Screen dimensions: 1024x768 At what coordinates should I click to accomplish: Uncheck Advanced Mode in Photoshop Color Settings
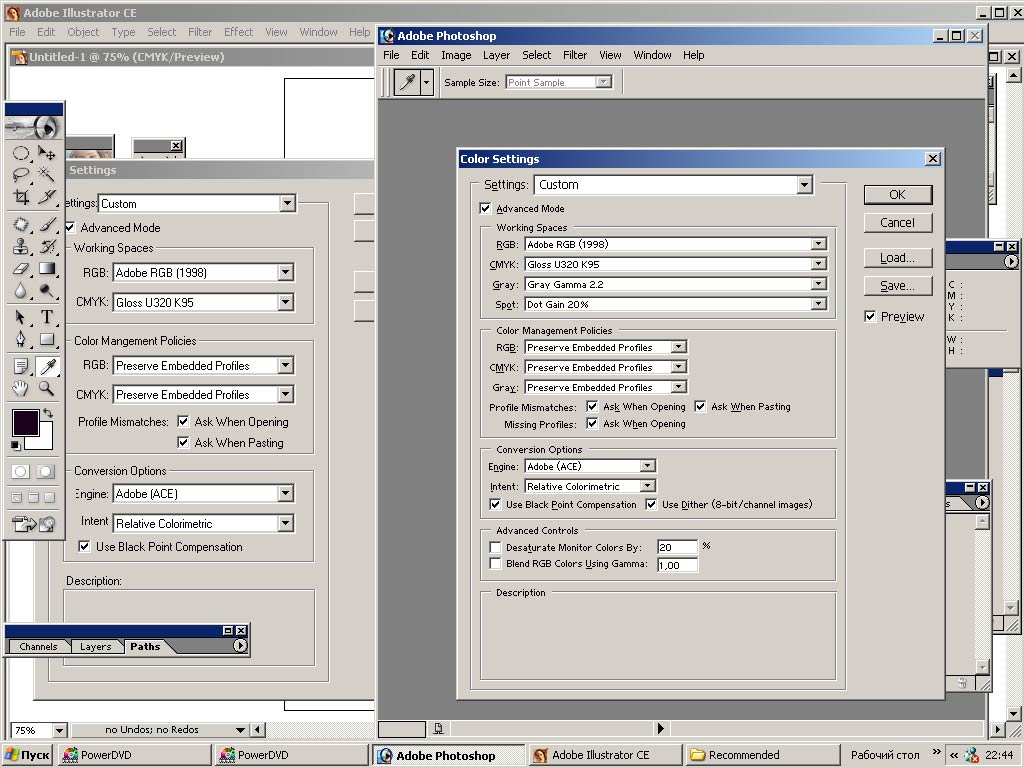pyautogui.click(x=485, y=208)
